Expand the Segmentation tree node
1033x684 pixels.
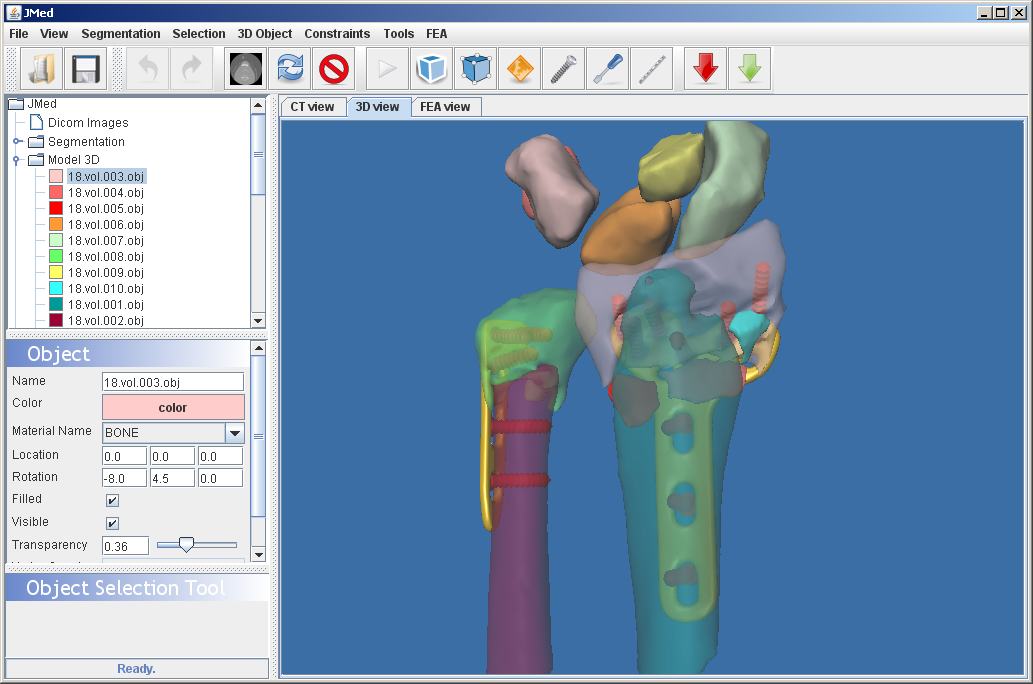[x=17, y=142]
